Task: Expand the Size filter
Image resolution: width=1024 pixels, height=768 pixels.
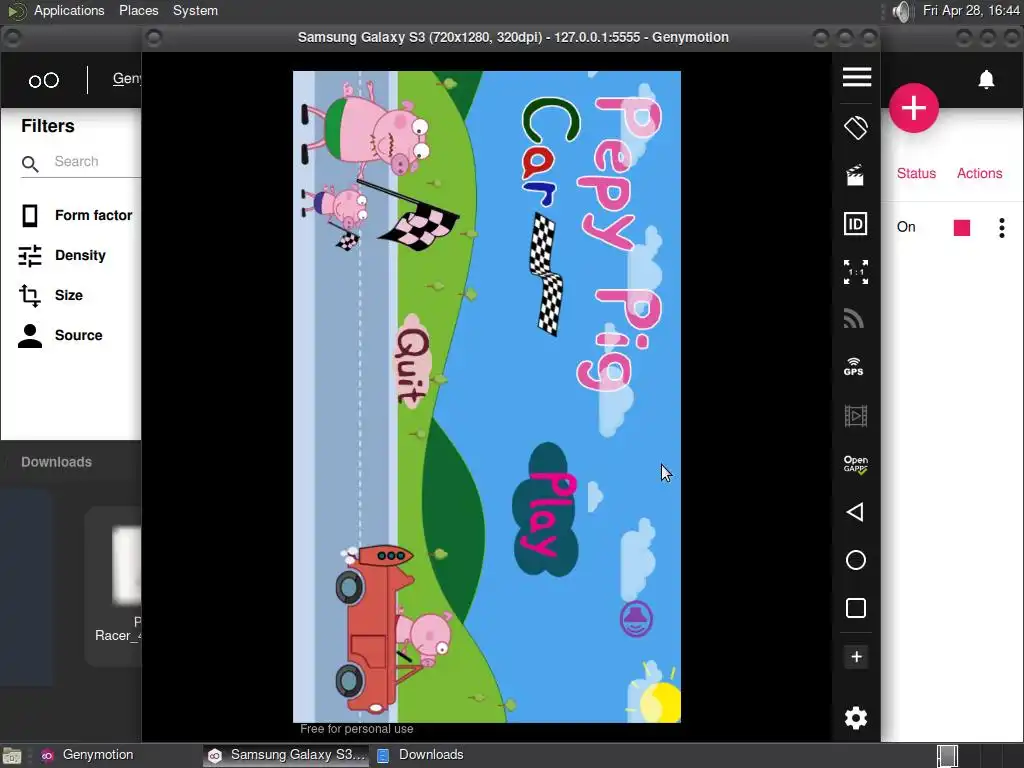Action: (50, 295)
